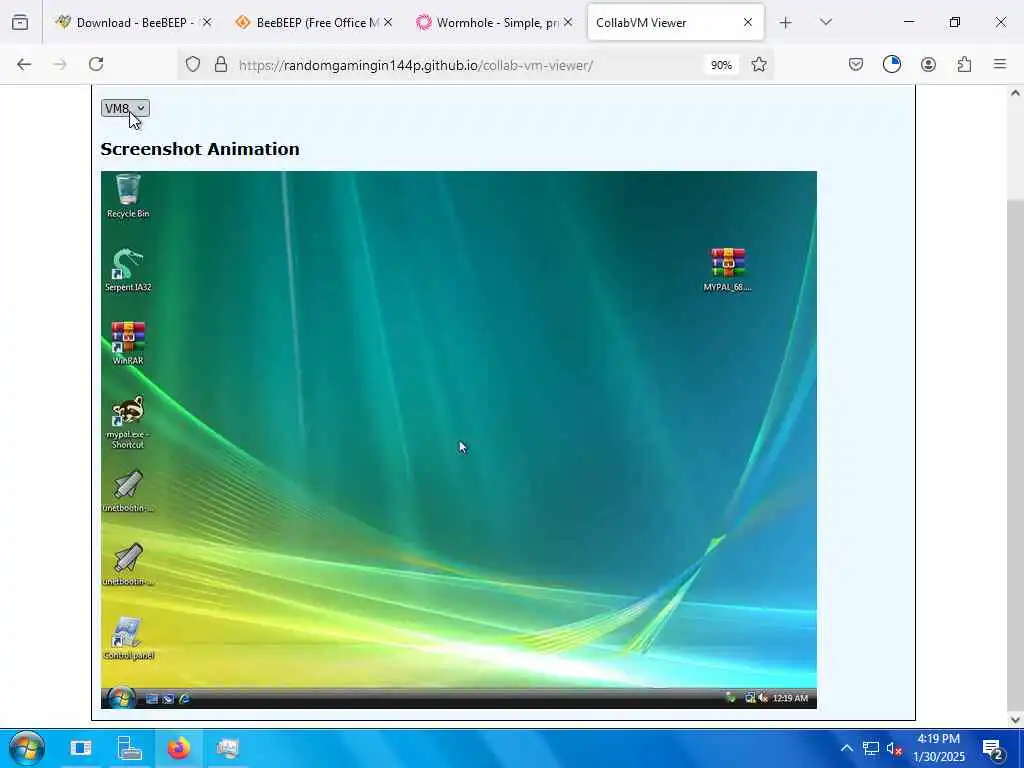This screenshot has height=768, width=1024.
Task: Open the 4:19 PM clock and calendar
Action: pos(938,748)
